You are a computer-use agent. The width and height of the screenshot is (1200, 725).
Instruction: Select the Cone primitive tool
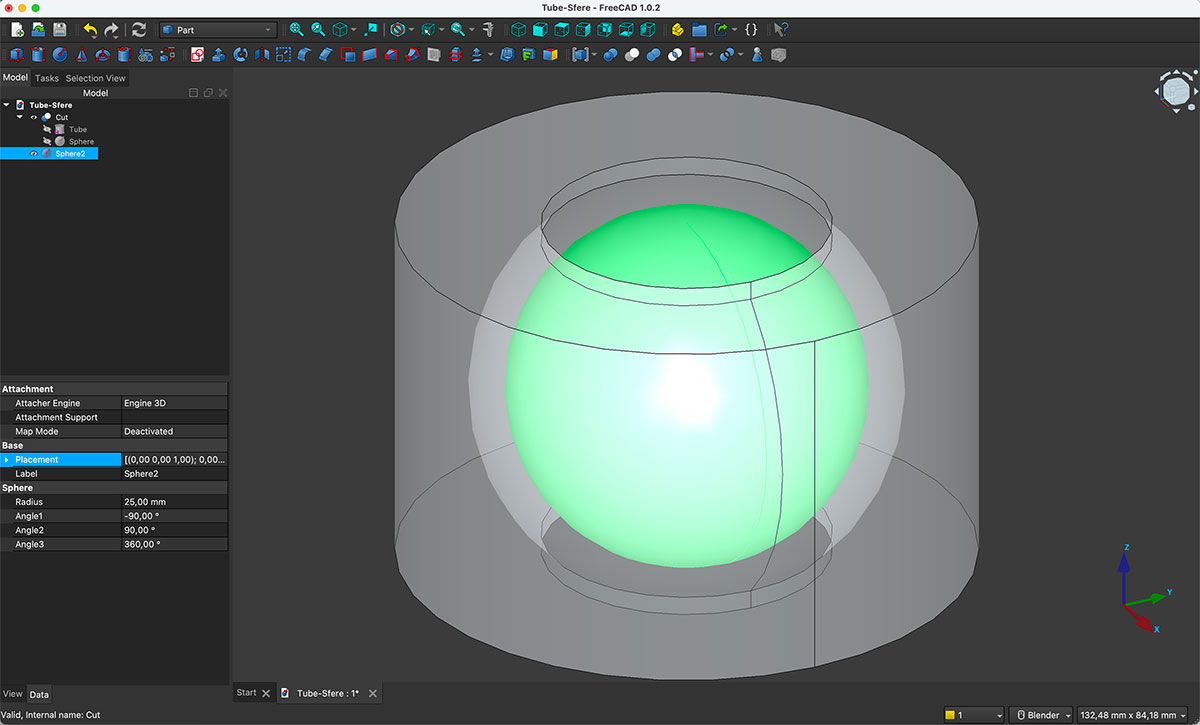(79, 55)
